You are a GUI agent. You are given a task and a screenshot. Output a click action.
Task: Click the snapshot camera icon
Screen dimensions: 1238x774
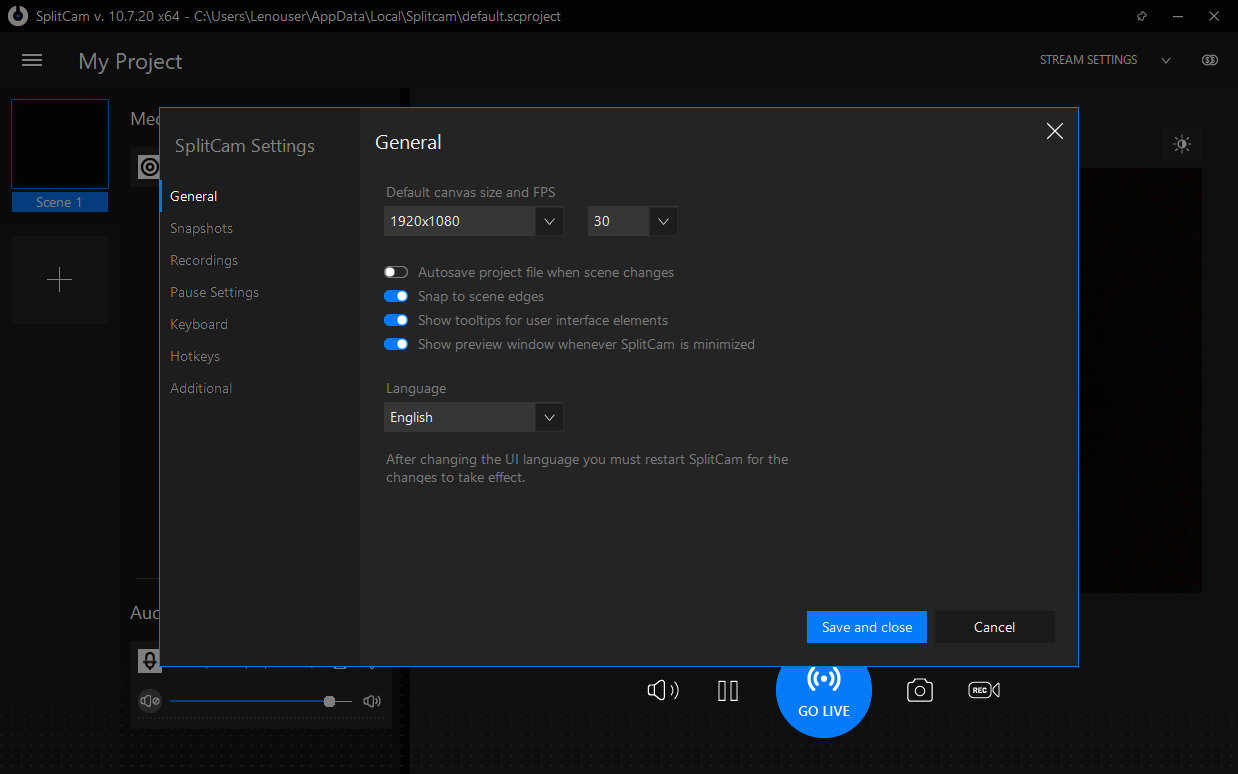point(920,690)
